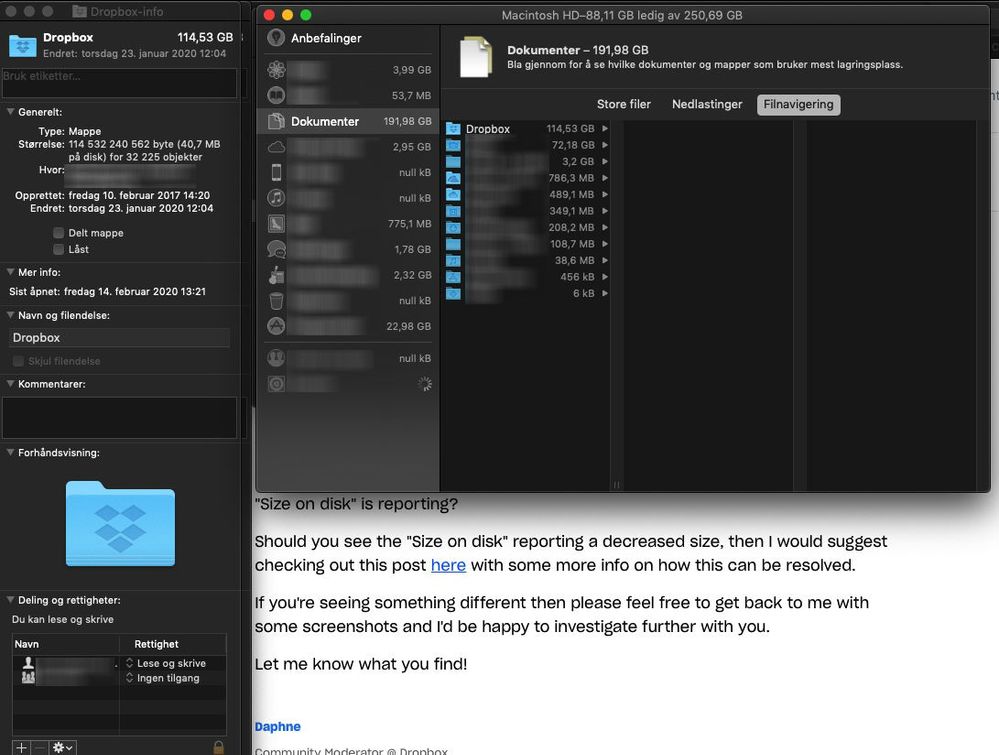The image size is (999, 755).
Task: Collapse the Generelt section
Action: (x=10, y=111)
